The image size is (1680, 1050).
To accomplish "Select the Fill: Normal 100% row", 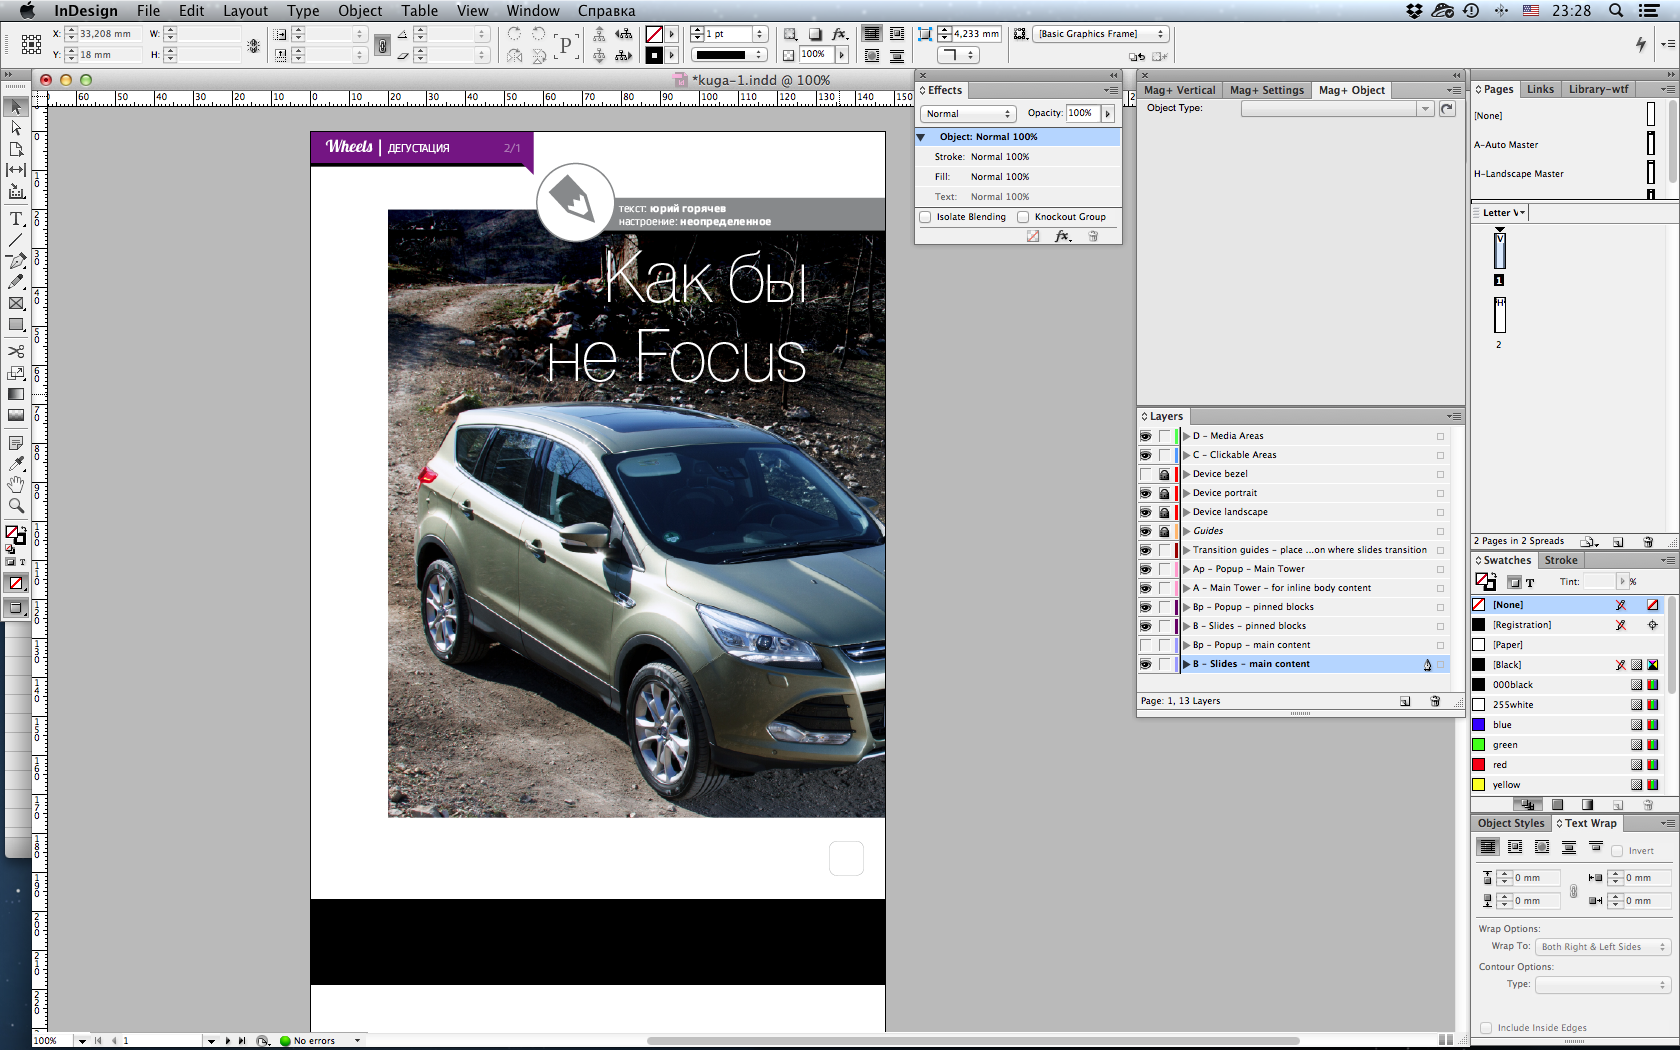I will [x=1019, y=177].
